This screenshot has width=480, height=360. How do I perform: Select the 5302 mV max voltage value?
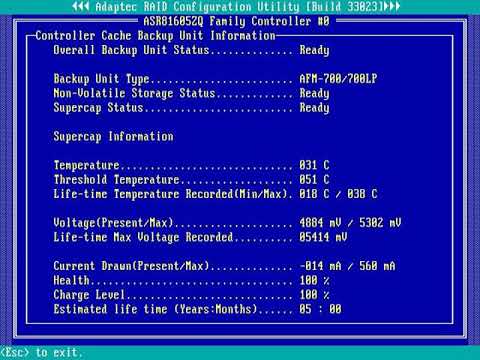coord(380,223)
